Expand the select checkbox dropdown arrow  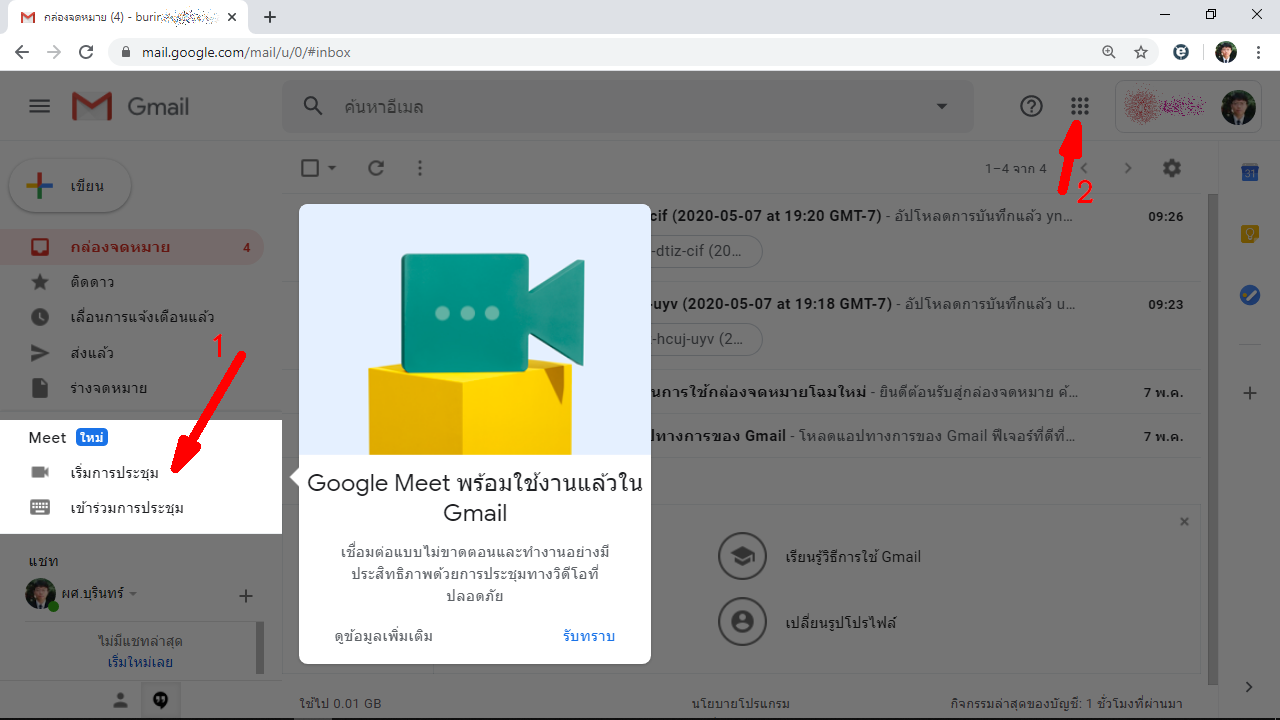pos(332,168)
